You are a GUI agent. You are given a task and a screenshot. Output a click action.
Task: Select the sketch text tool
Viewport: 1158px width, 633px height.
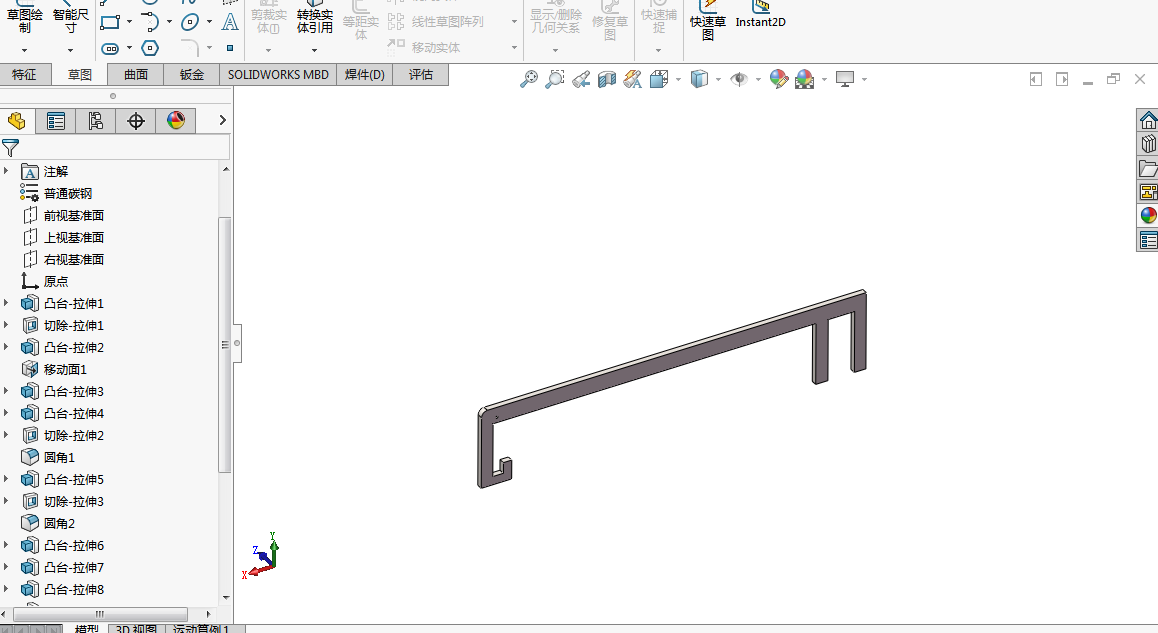tap(230, 22)
